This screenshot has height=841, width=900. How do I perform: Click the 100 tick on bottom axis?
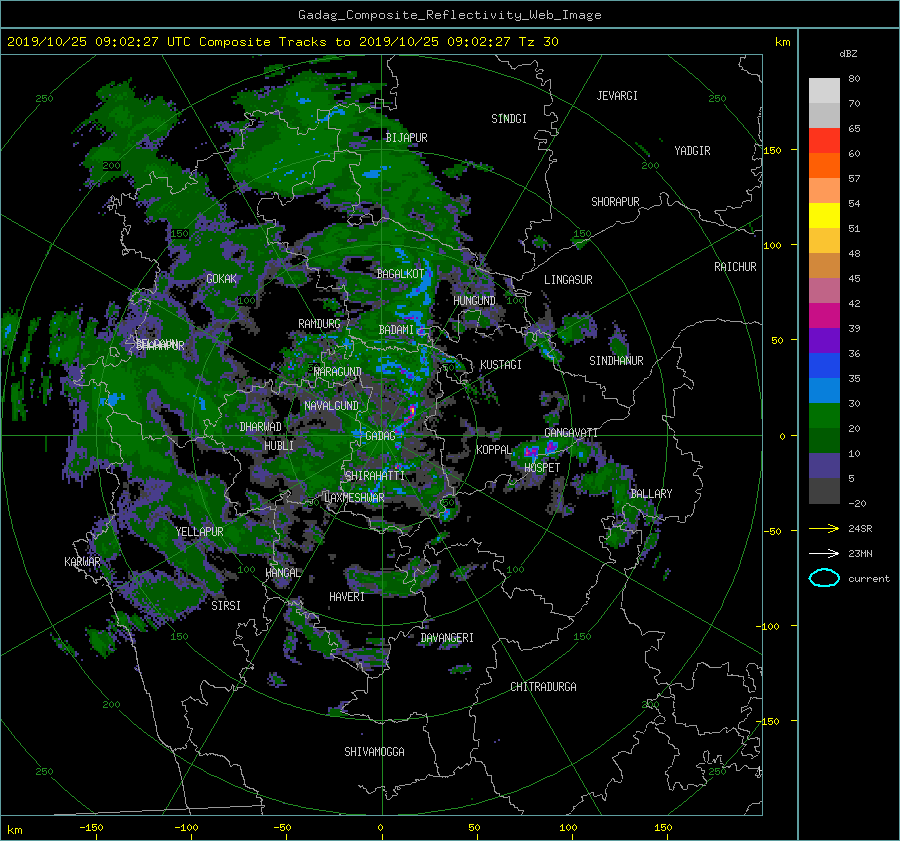tap(568, 827)
